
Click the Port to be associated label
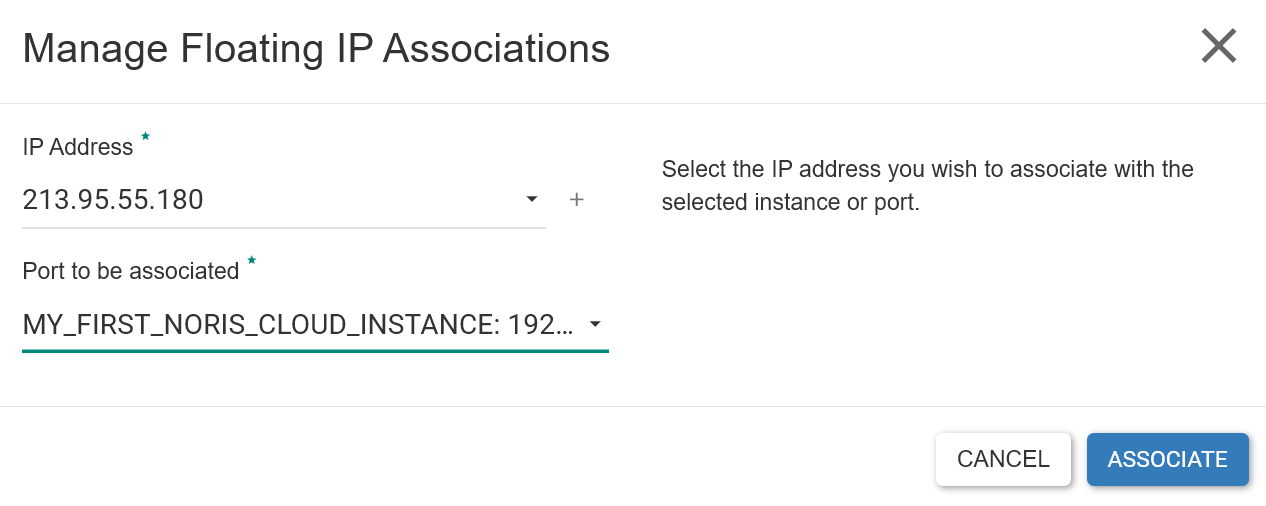click(x=131, y=271)
